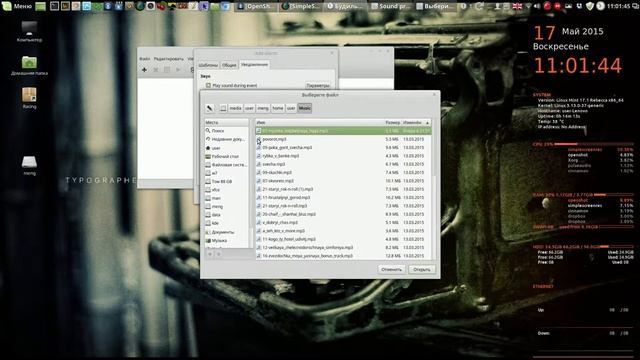The width and height of the screenshot is (640, 360).
Task: Add bookmark with the plus button
Action: 210,254
